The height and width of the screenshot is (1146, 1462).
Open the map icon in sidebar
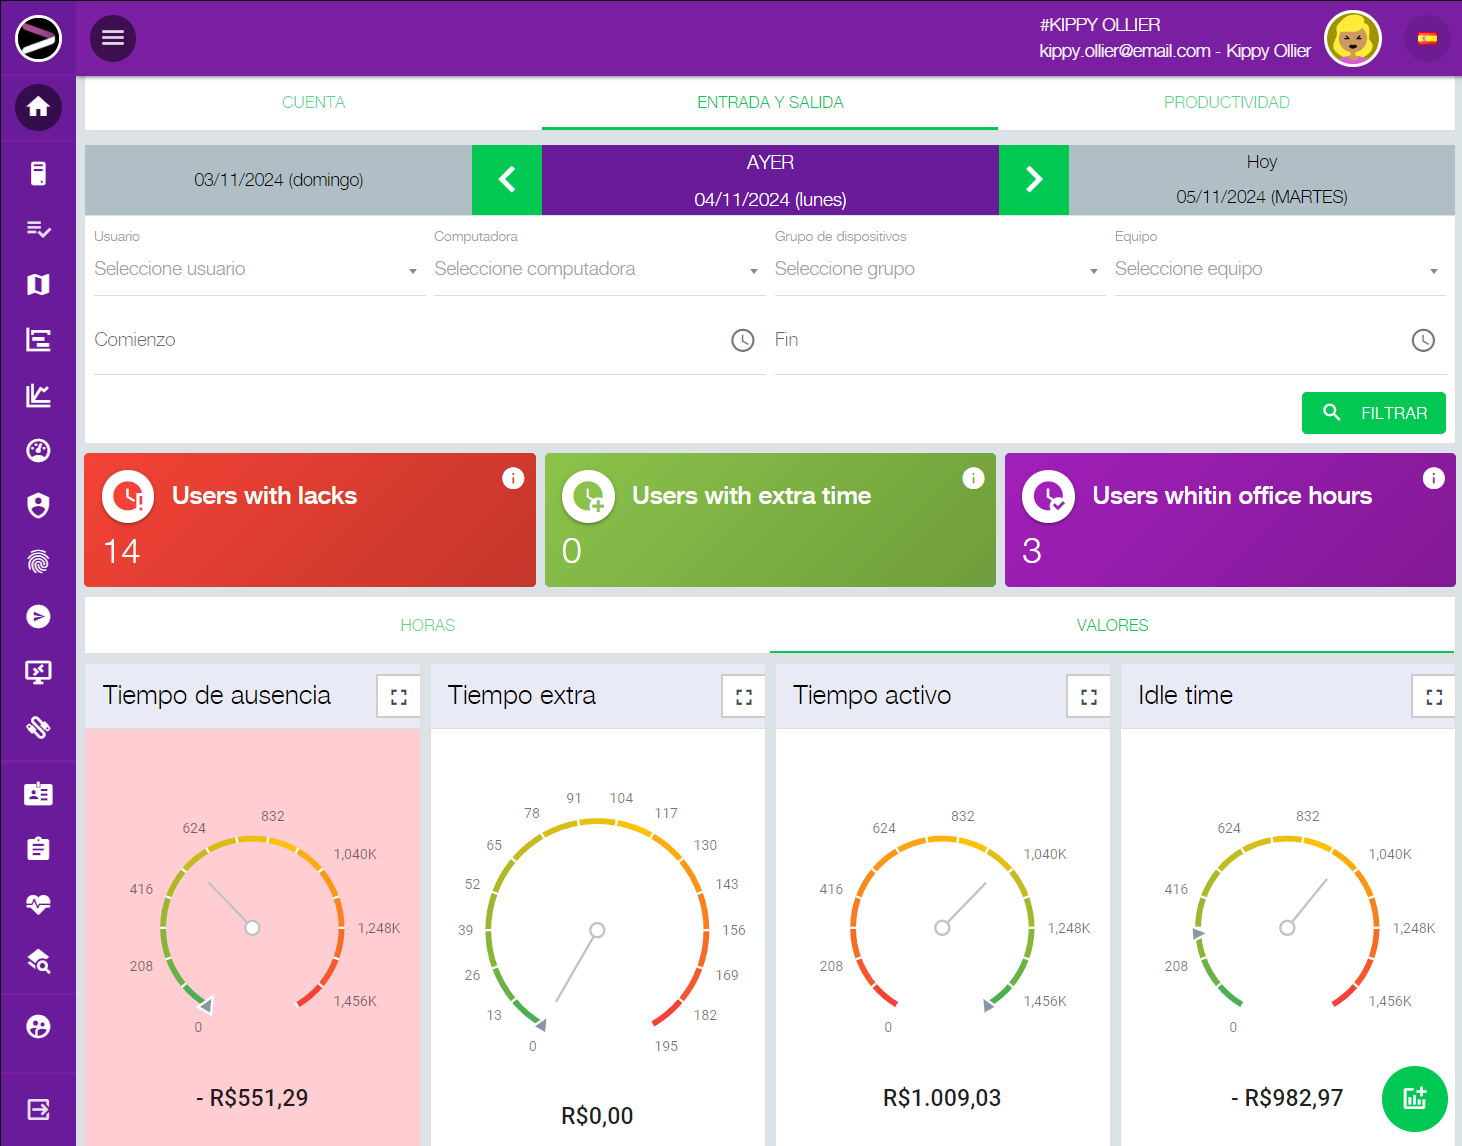tap(38, 285)
